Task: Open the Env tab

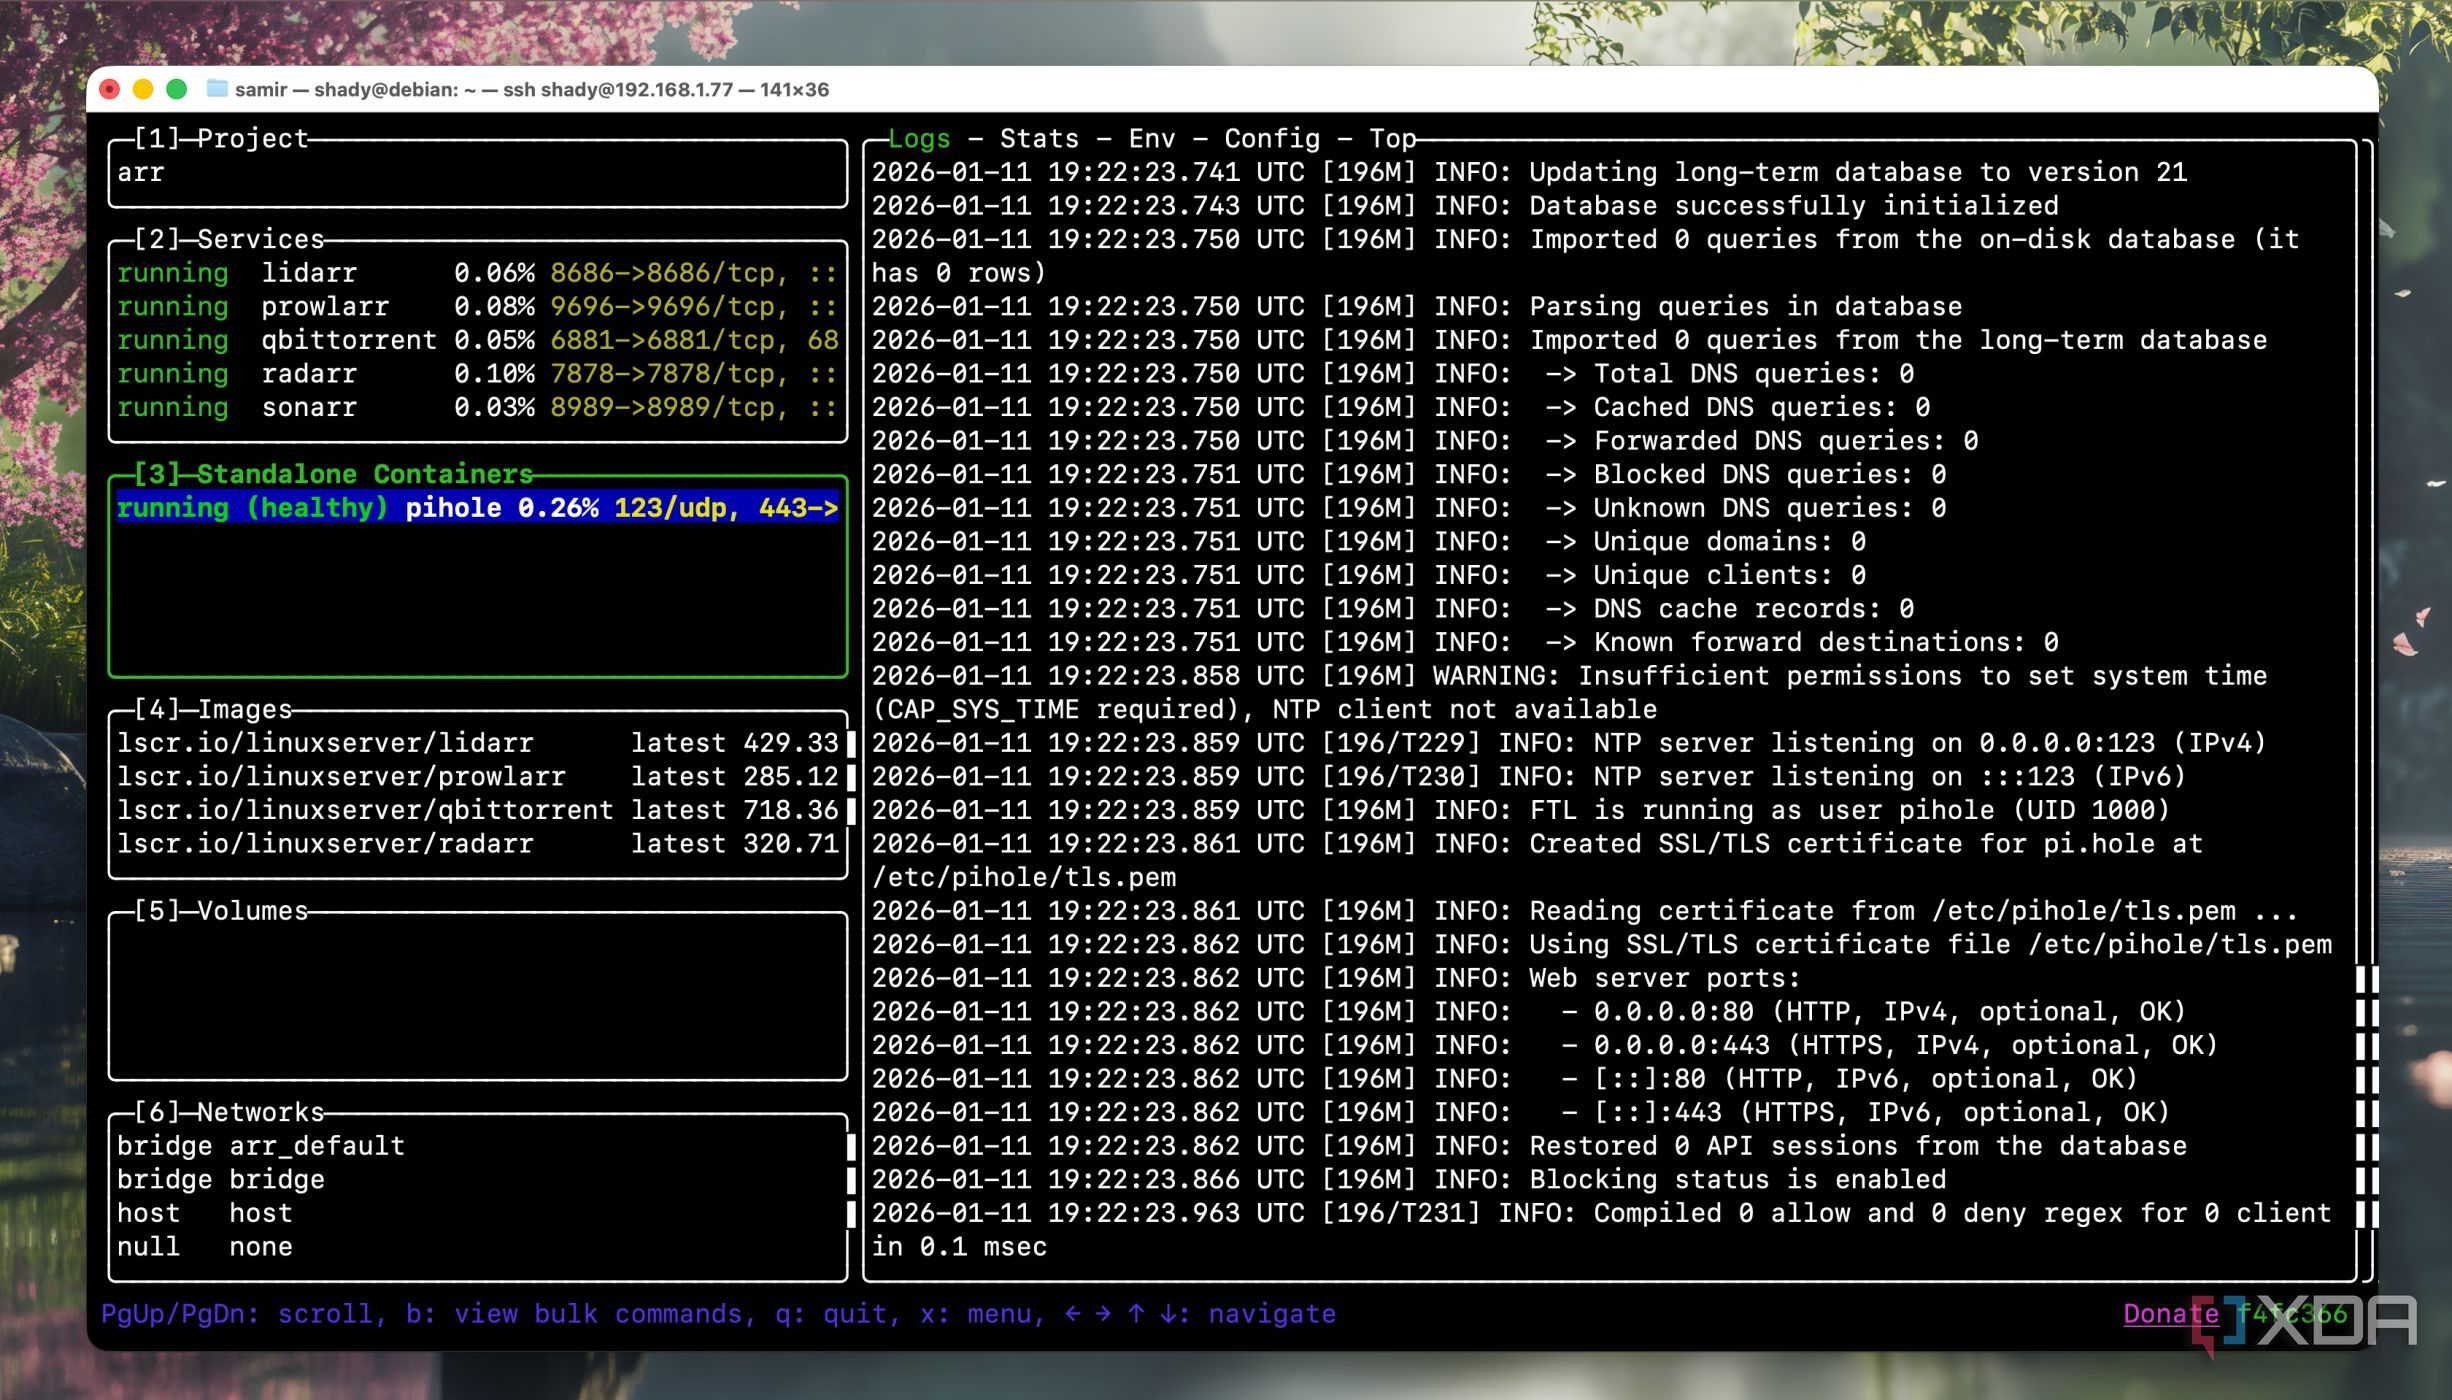Action: [1152, 138]
